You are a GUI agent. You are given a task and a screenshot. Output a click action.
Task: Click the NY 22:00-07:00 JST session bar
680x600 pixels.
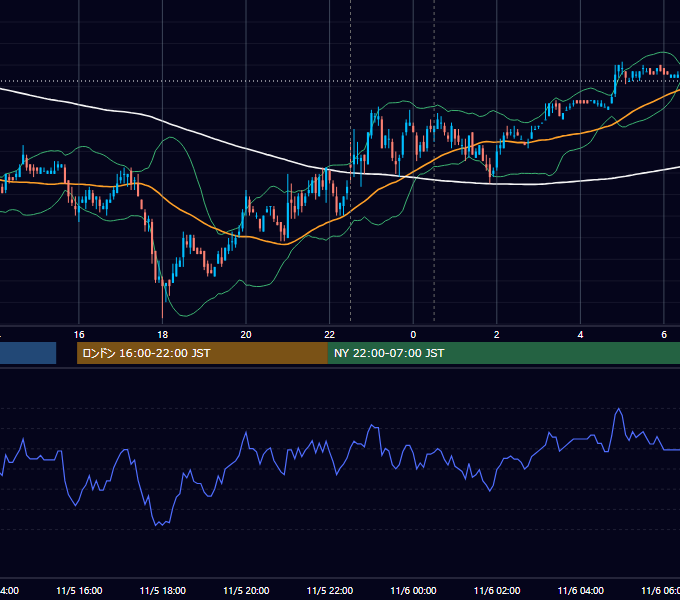coord(503,353)
